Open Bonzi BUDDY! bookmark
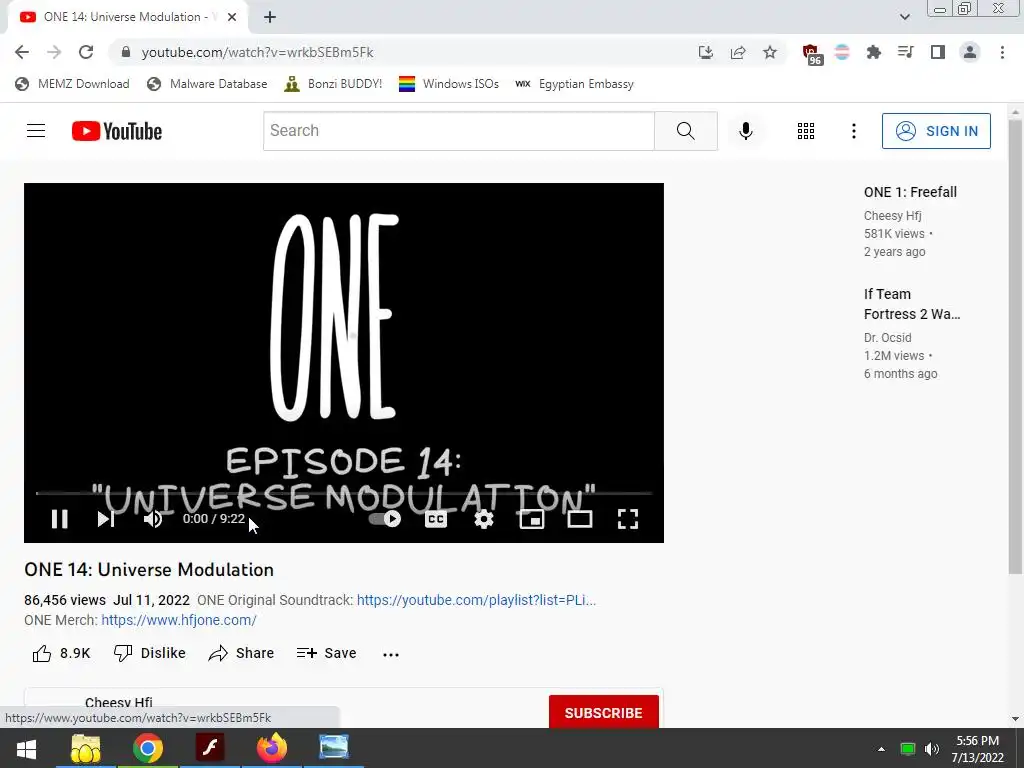Screen dimensions: 1024x768 (333, 84)
